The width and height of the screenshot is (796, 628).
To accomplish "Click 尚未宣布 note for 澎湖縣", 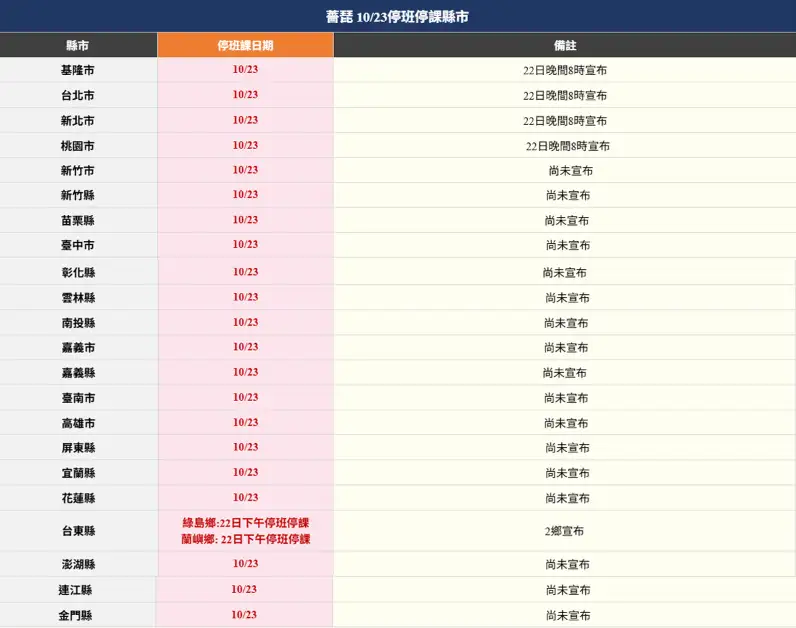I will click(568, 565).
